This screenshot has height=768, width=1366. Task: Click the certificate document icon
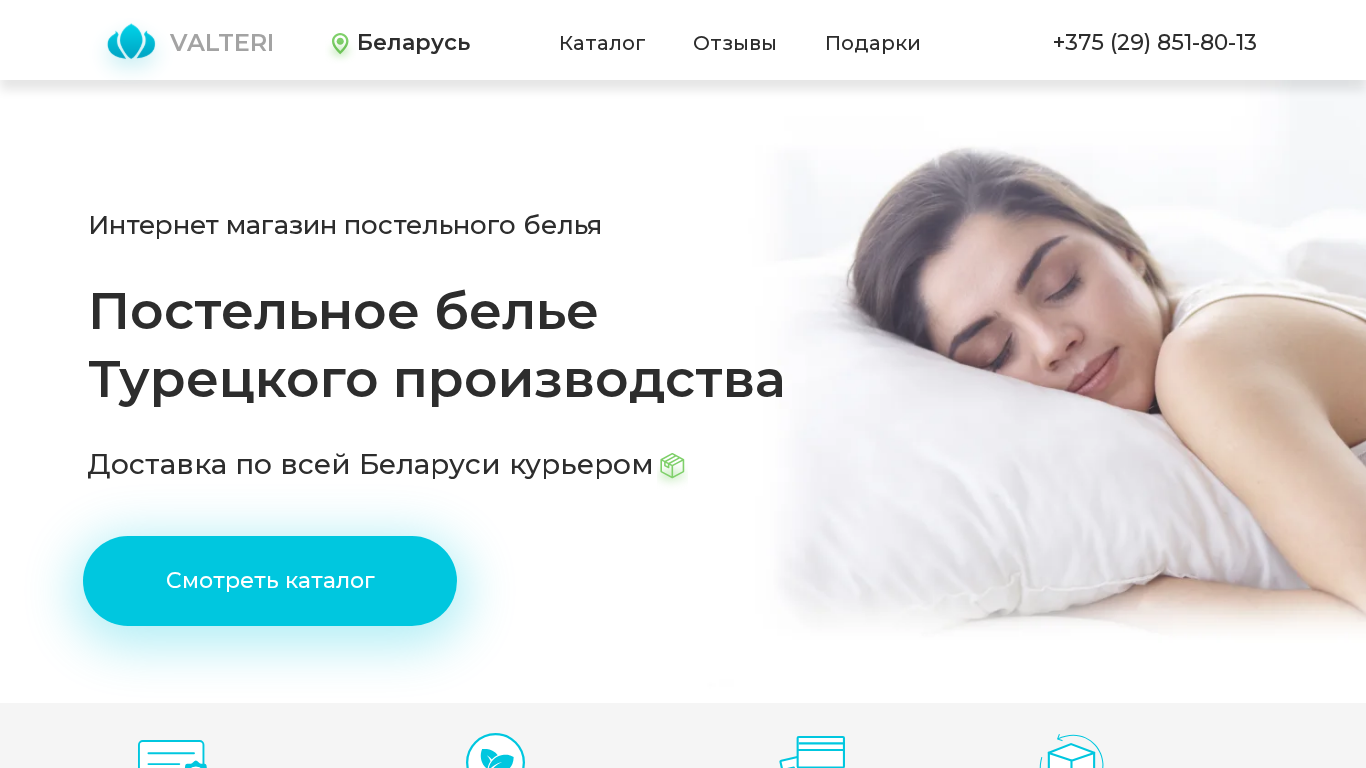(172, 754)
